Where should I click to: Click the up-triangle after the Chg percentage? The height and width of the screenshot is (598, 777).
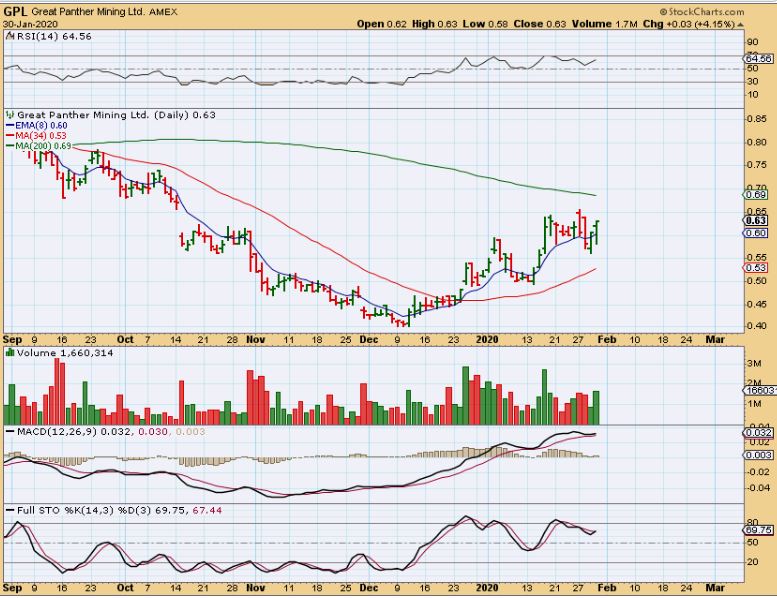click(740, 24)
